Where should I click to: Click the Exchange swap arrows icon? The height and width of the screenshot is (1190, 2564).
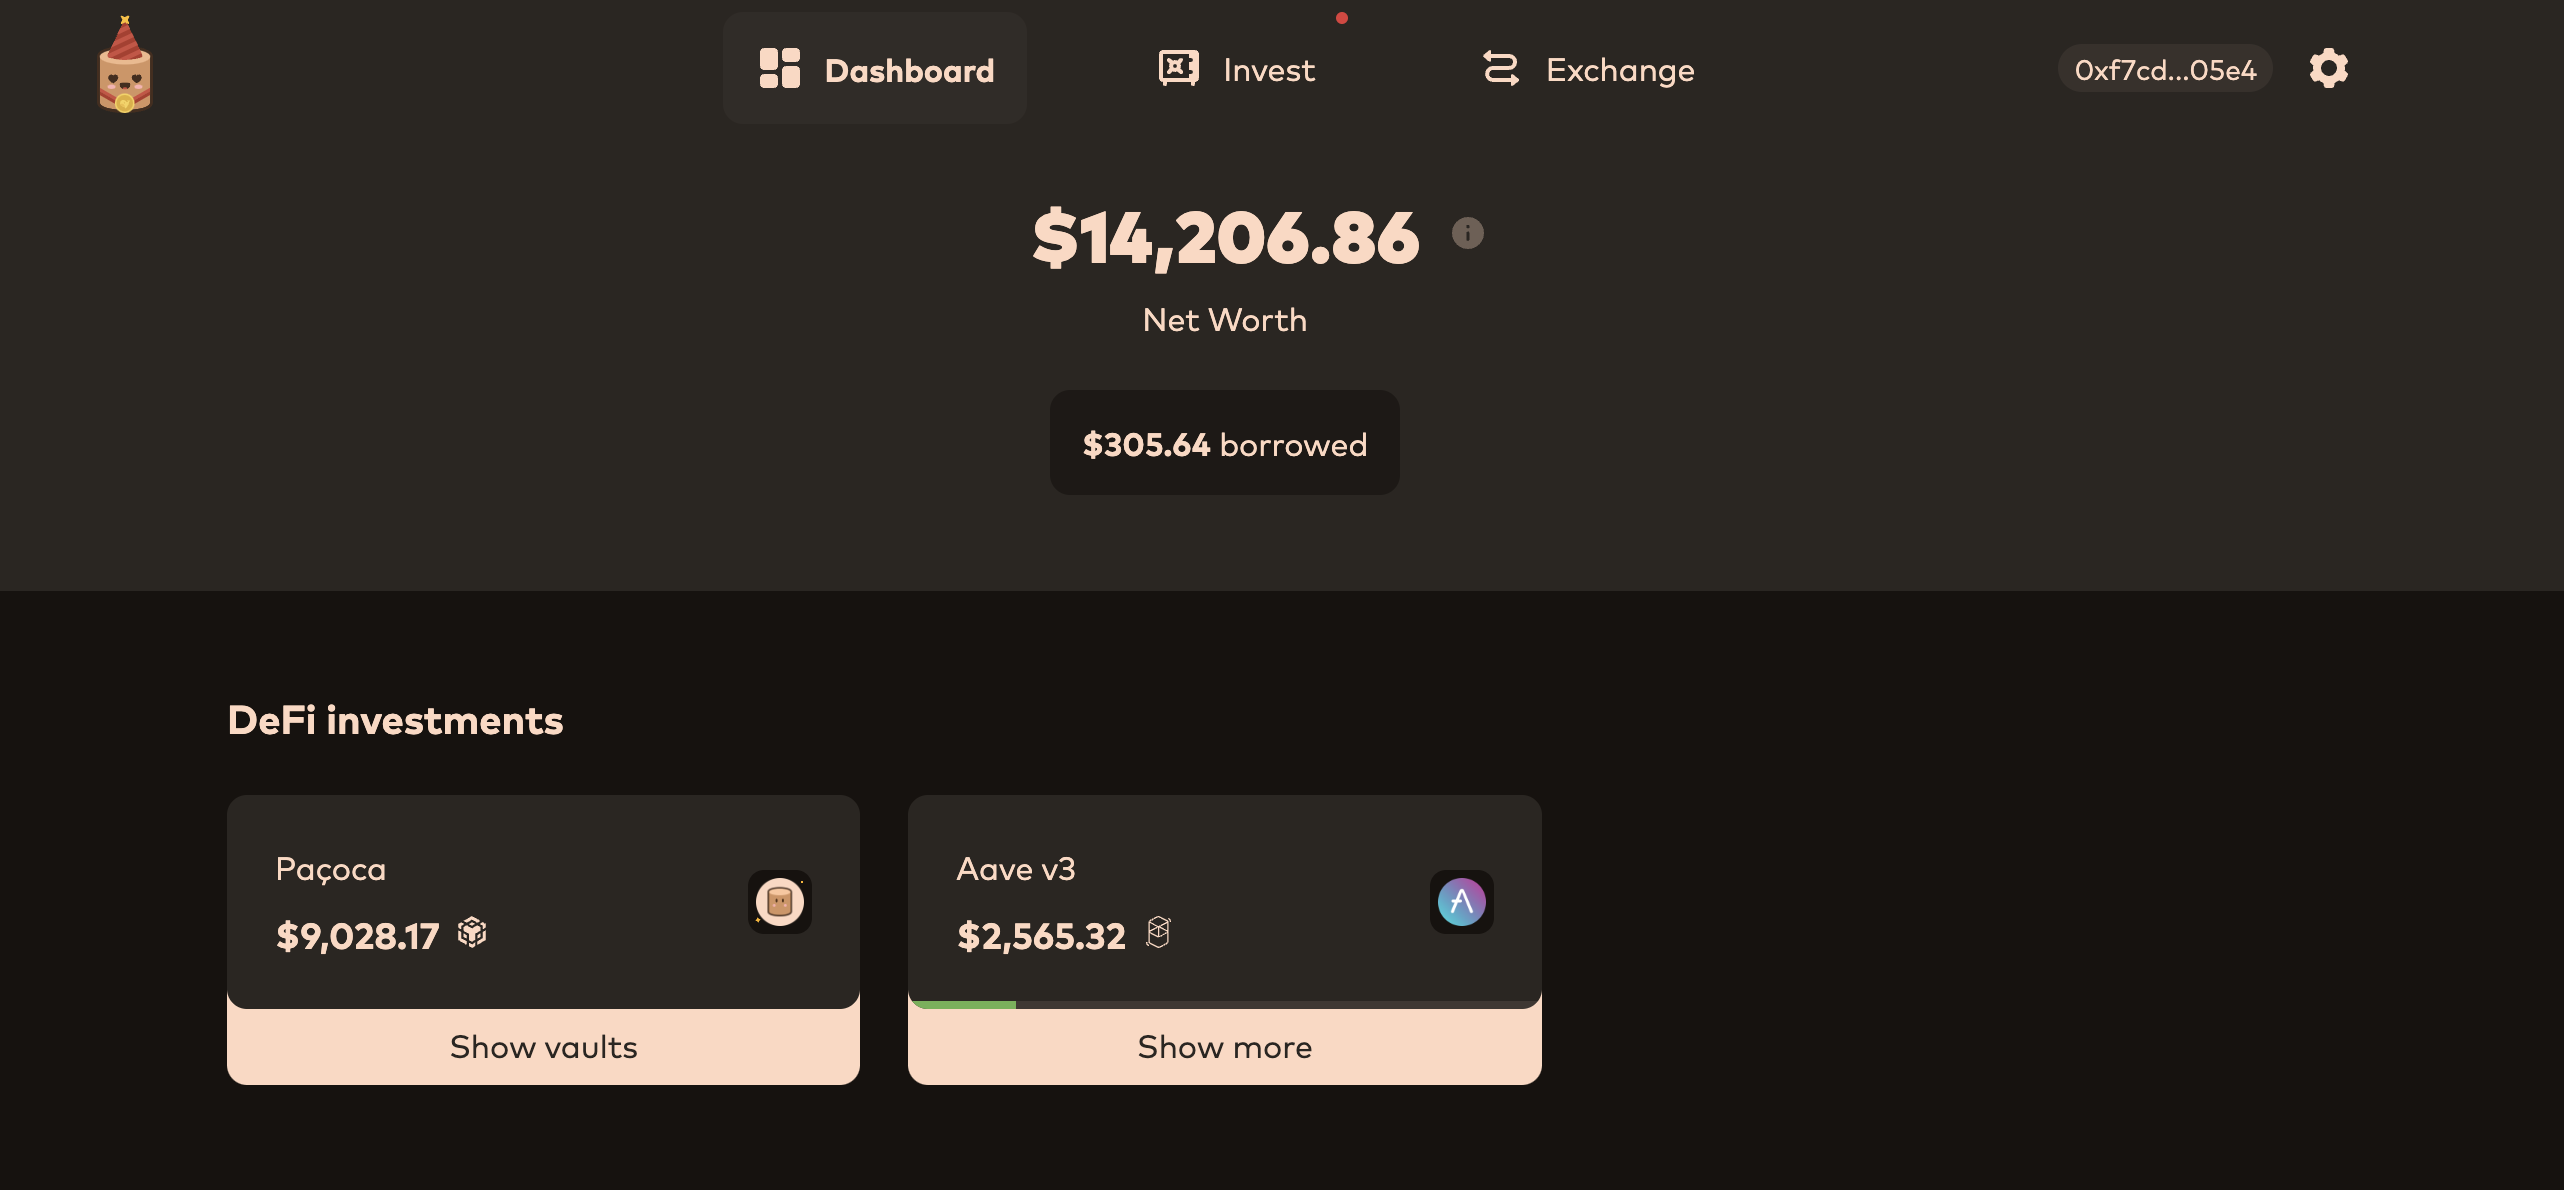point(1500,68)
